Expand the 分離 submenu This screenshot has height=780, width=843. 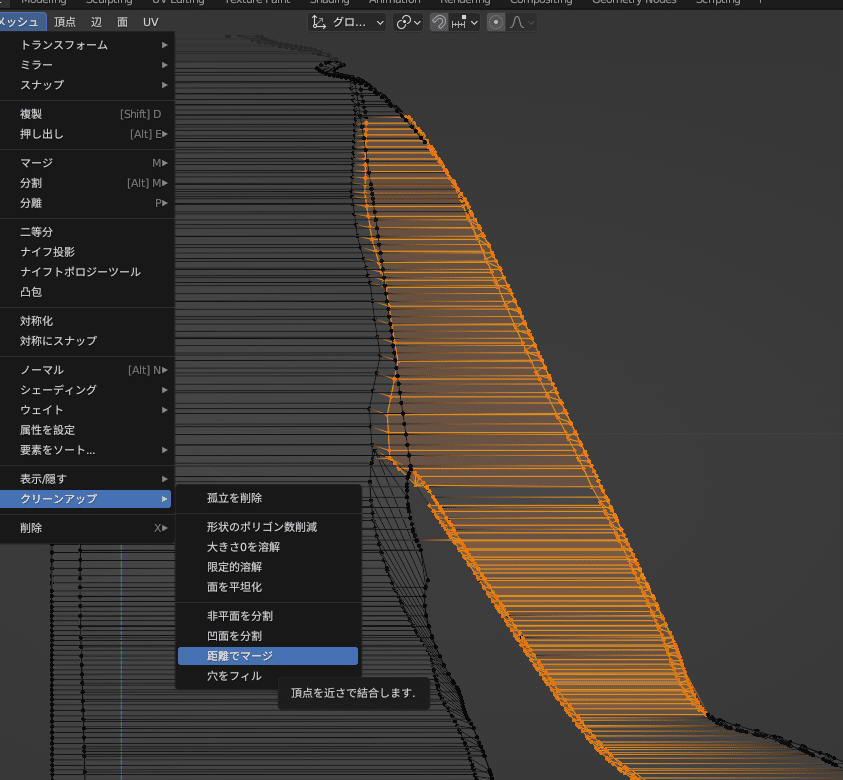[x=86, y=203]
